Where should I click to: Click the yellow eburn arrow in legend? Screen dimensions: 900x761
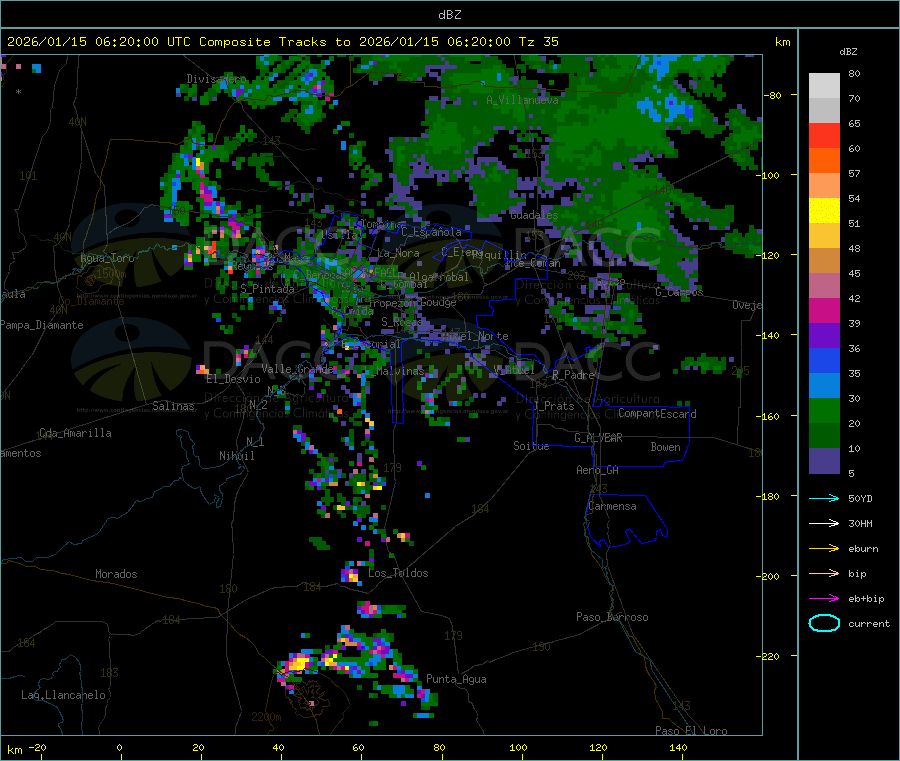point(824,548)
